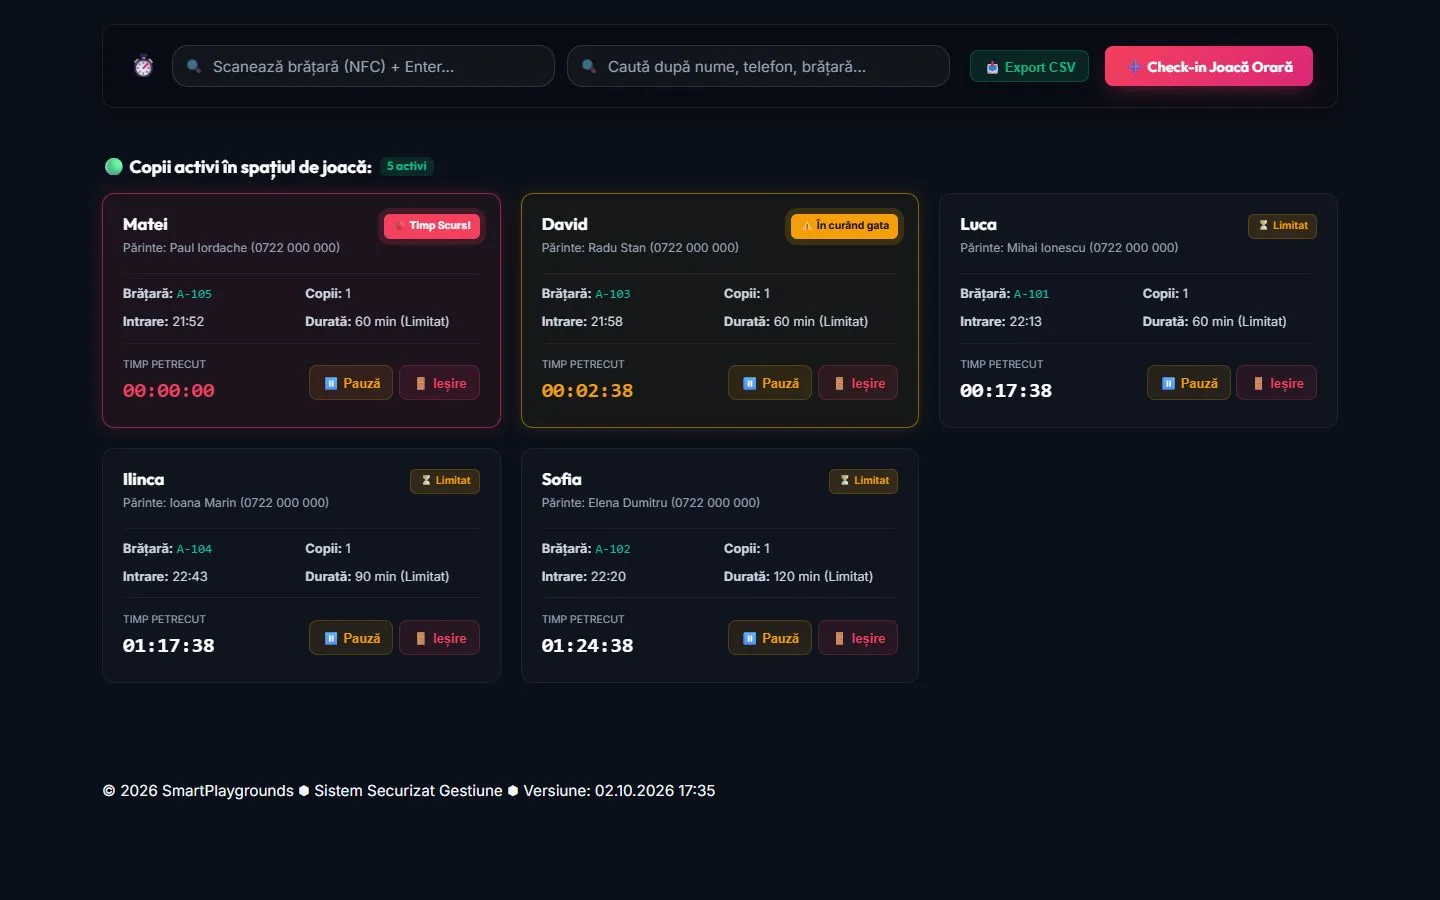Click Ieșire for Ilinca

(440, 638)
